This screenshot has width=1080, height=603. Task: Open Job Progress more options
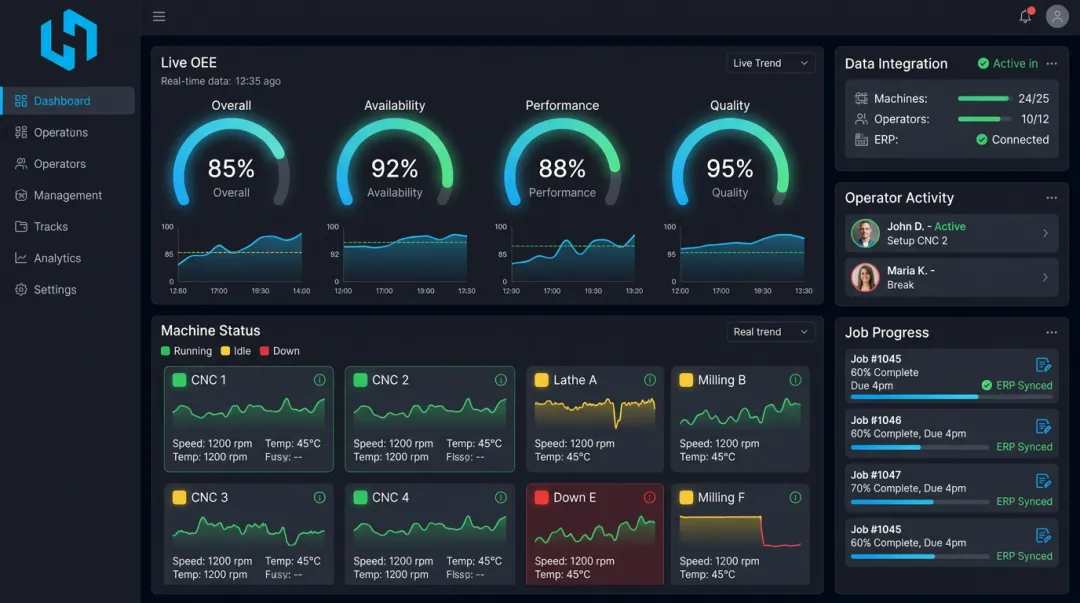(x=1051, y=332)
